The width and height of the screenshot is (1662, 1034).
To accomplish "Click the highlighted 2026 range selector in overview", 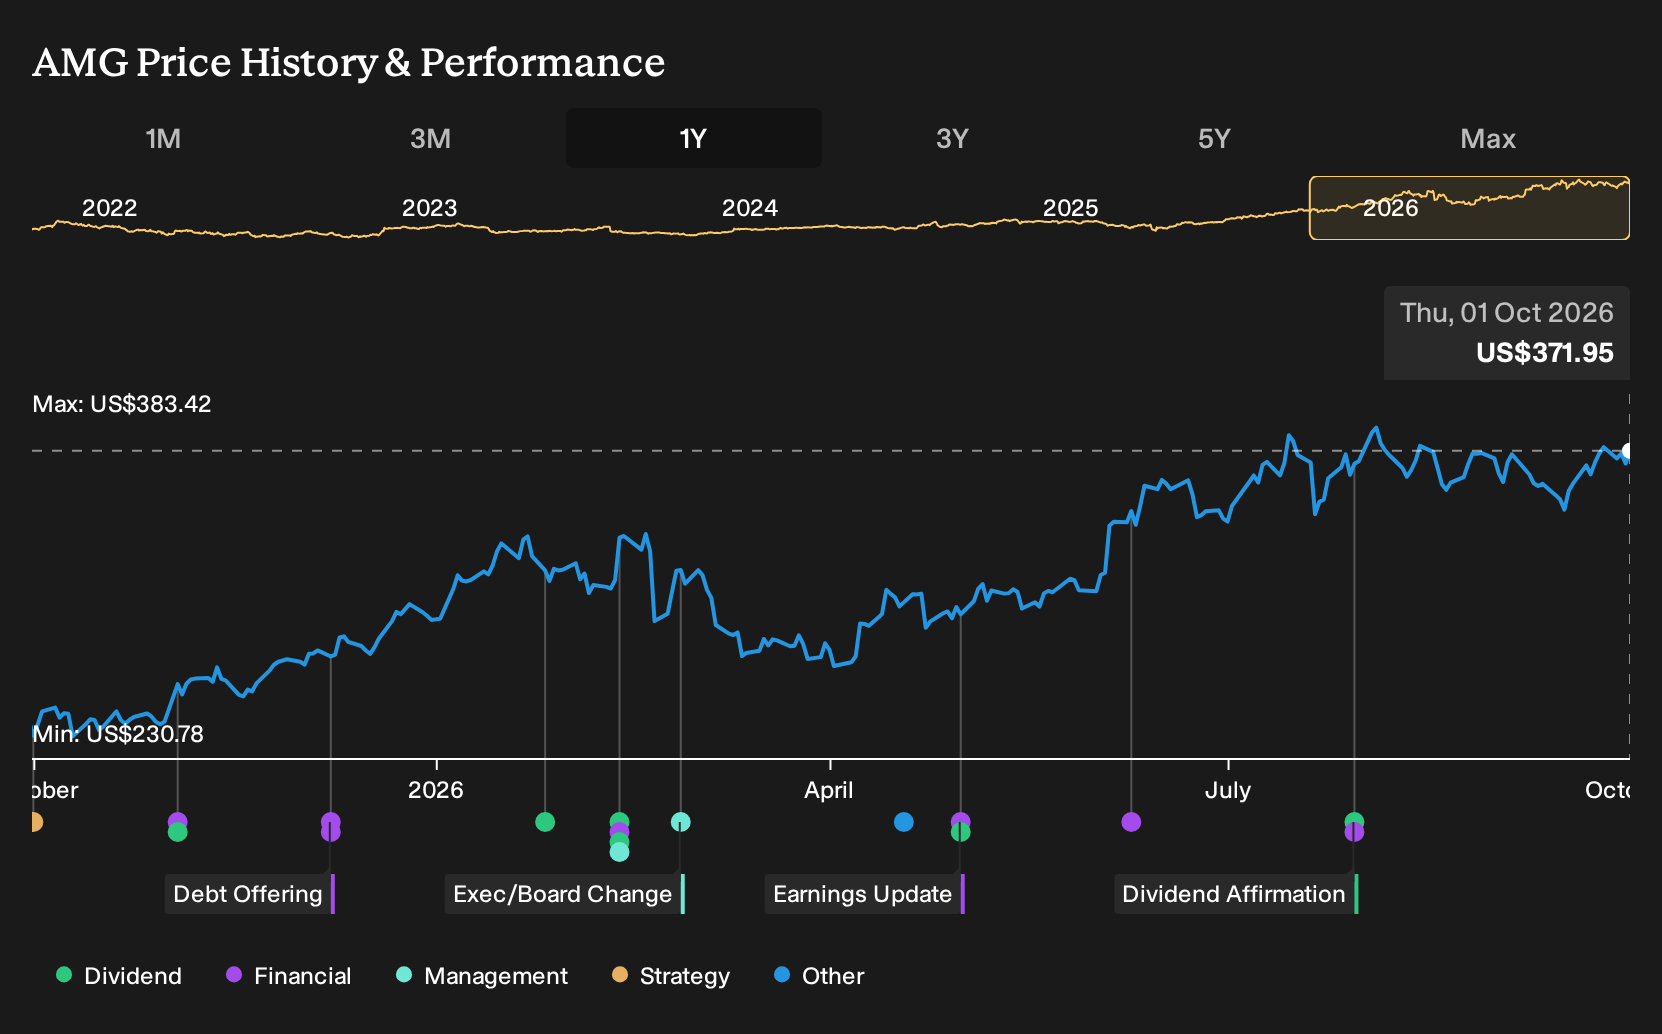I will click(1469, 208).
